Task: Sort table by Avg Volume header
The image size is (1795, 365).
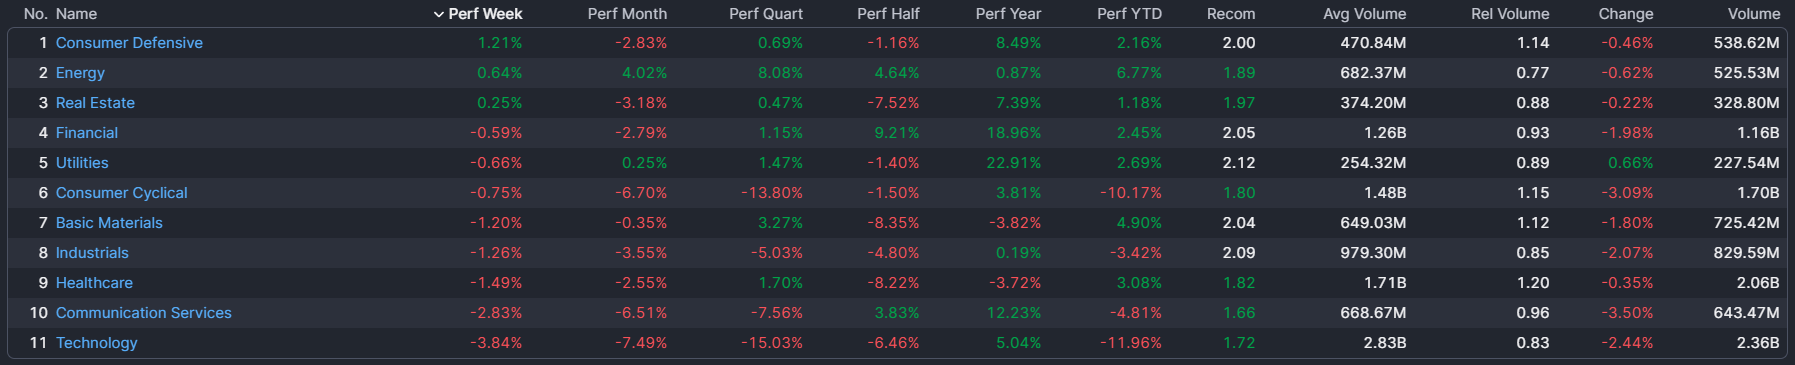Action: pos(1364,14)
